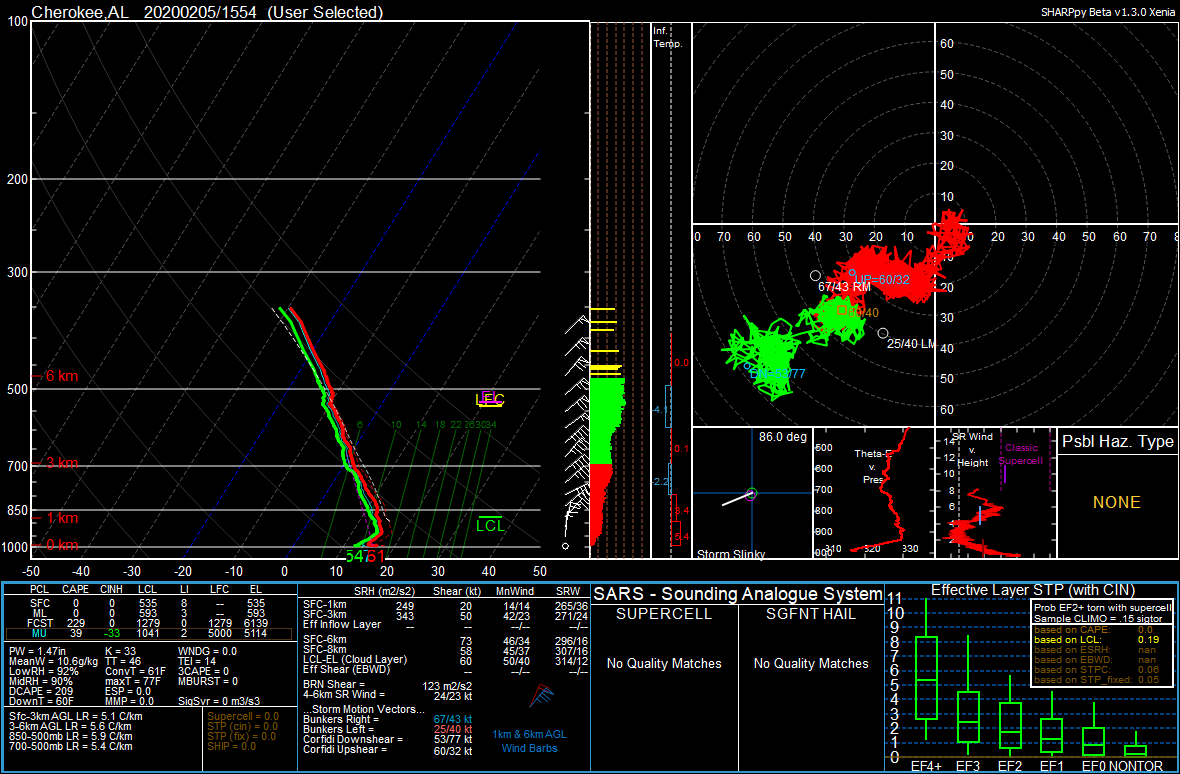The width and height of the screenshot is (1180, 774).
Task: Click the green LCL marker on the skew-T
Action: (491, 524)
